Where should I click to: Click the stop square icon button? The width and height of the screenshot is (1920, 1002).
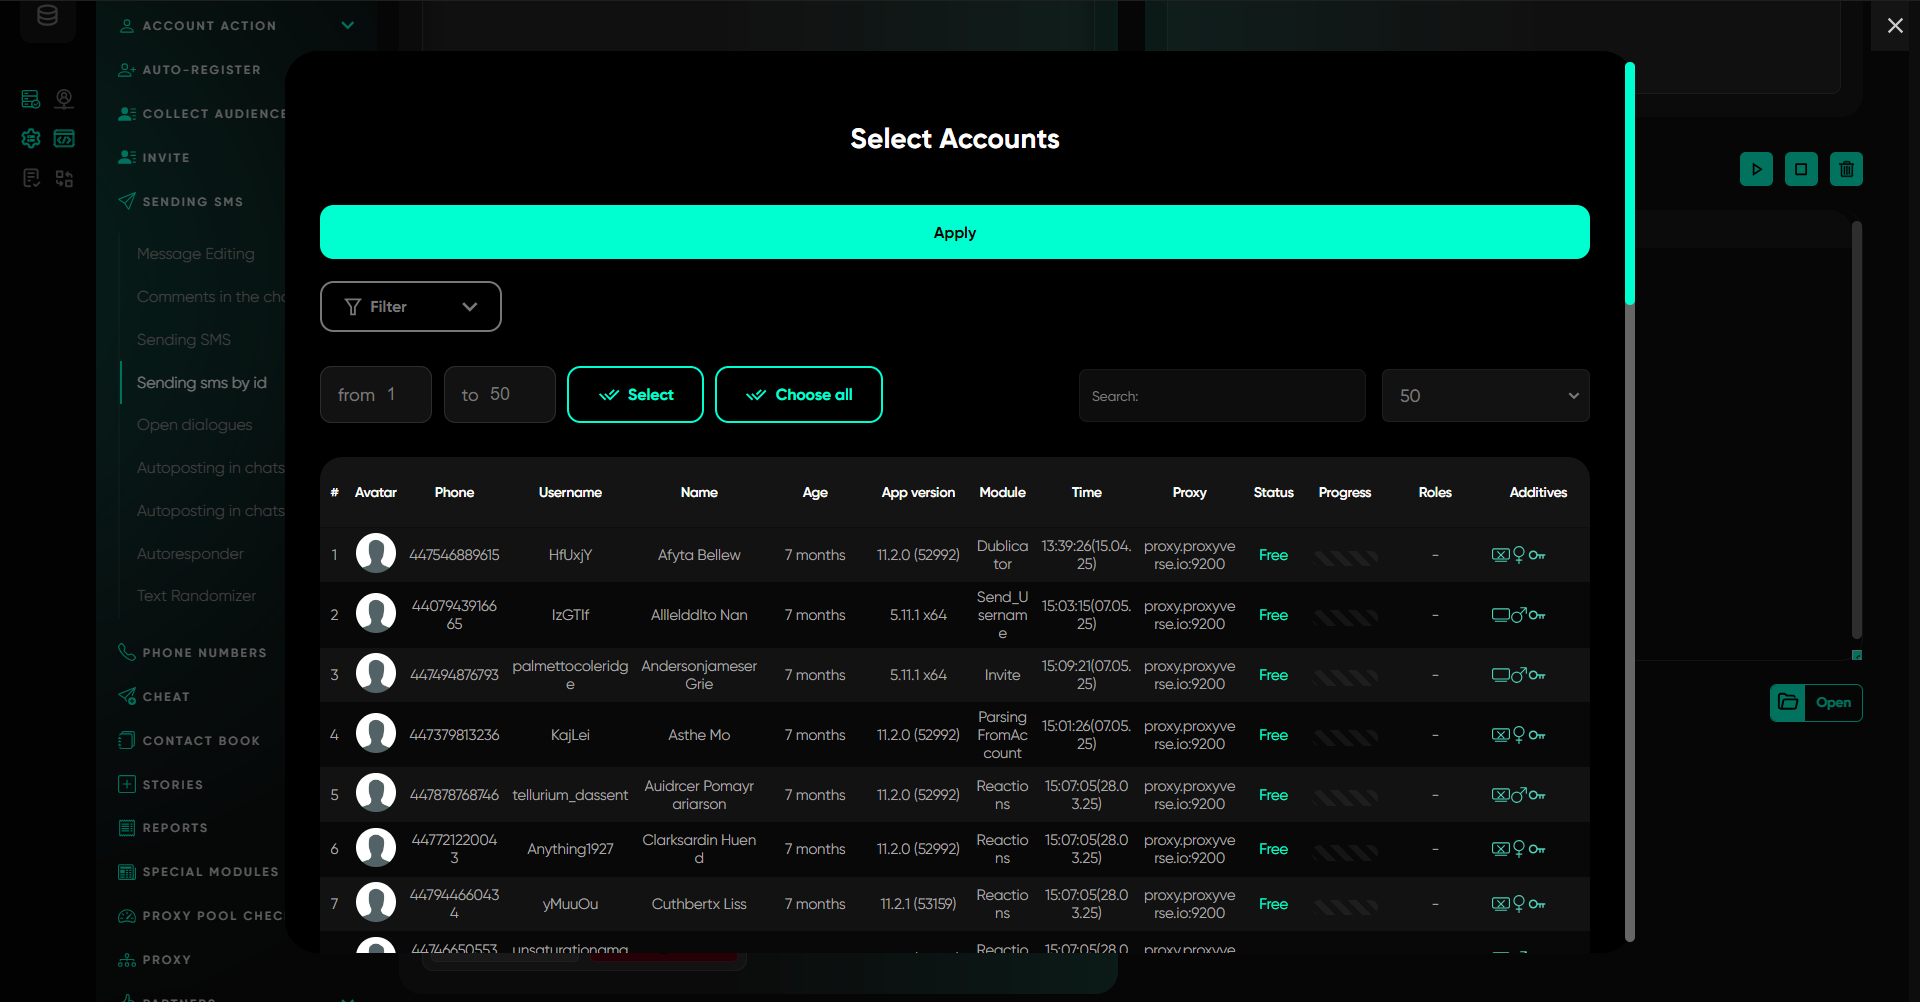1801,169
